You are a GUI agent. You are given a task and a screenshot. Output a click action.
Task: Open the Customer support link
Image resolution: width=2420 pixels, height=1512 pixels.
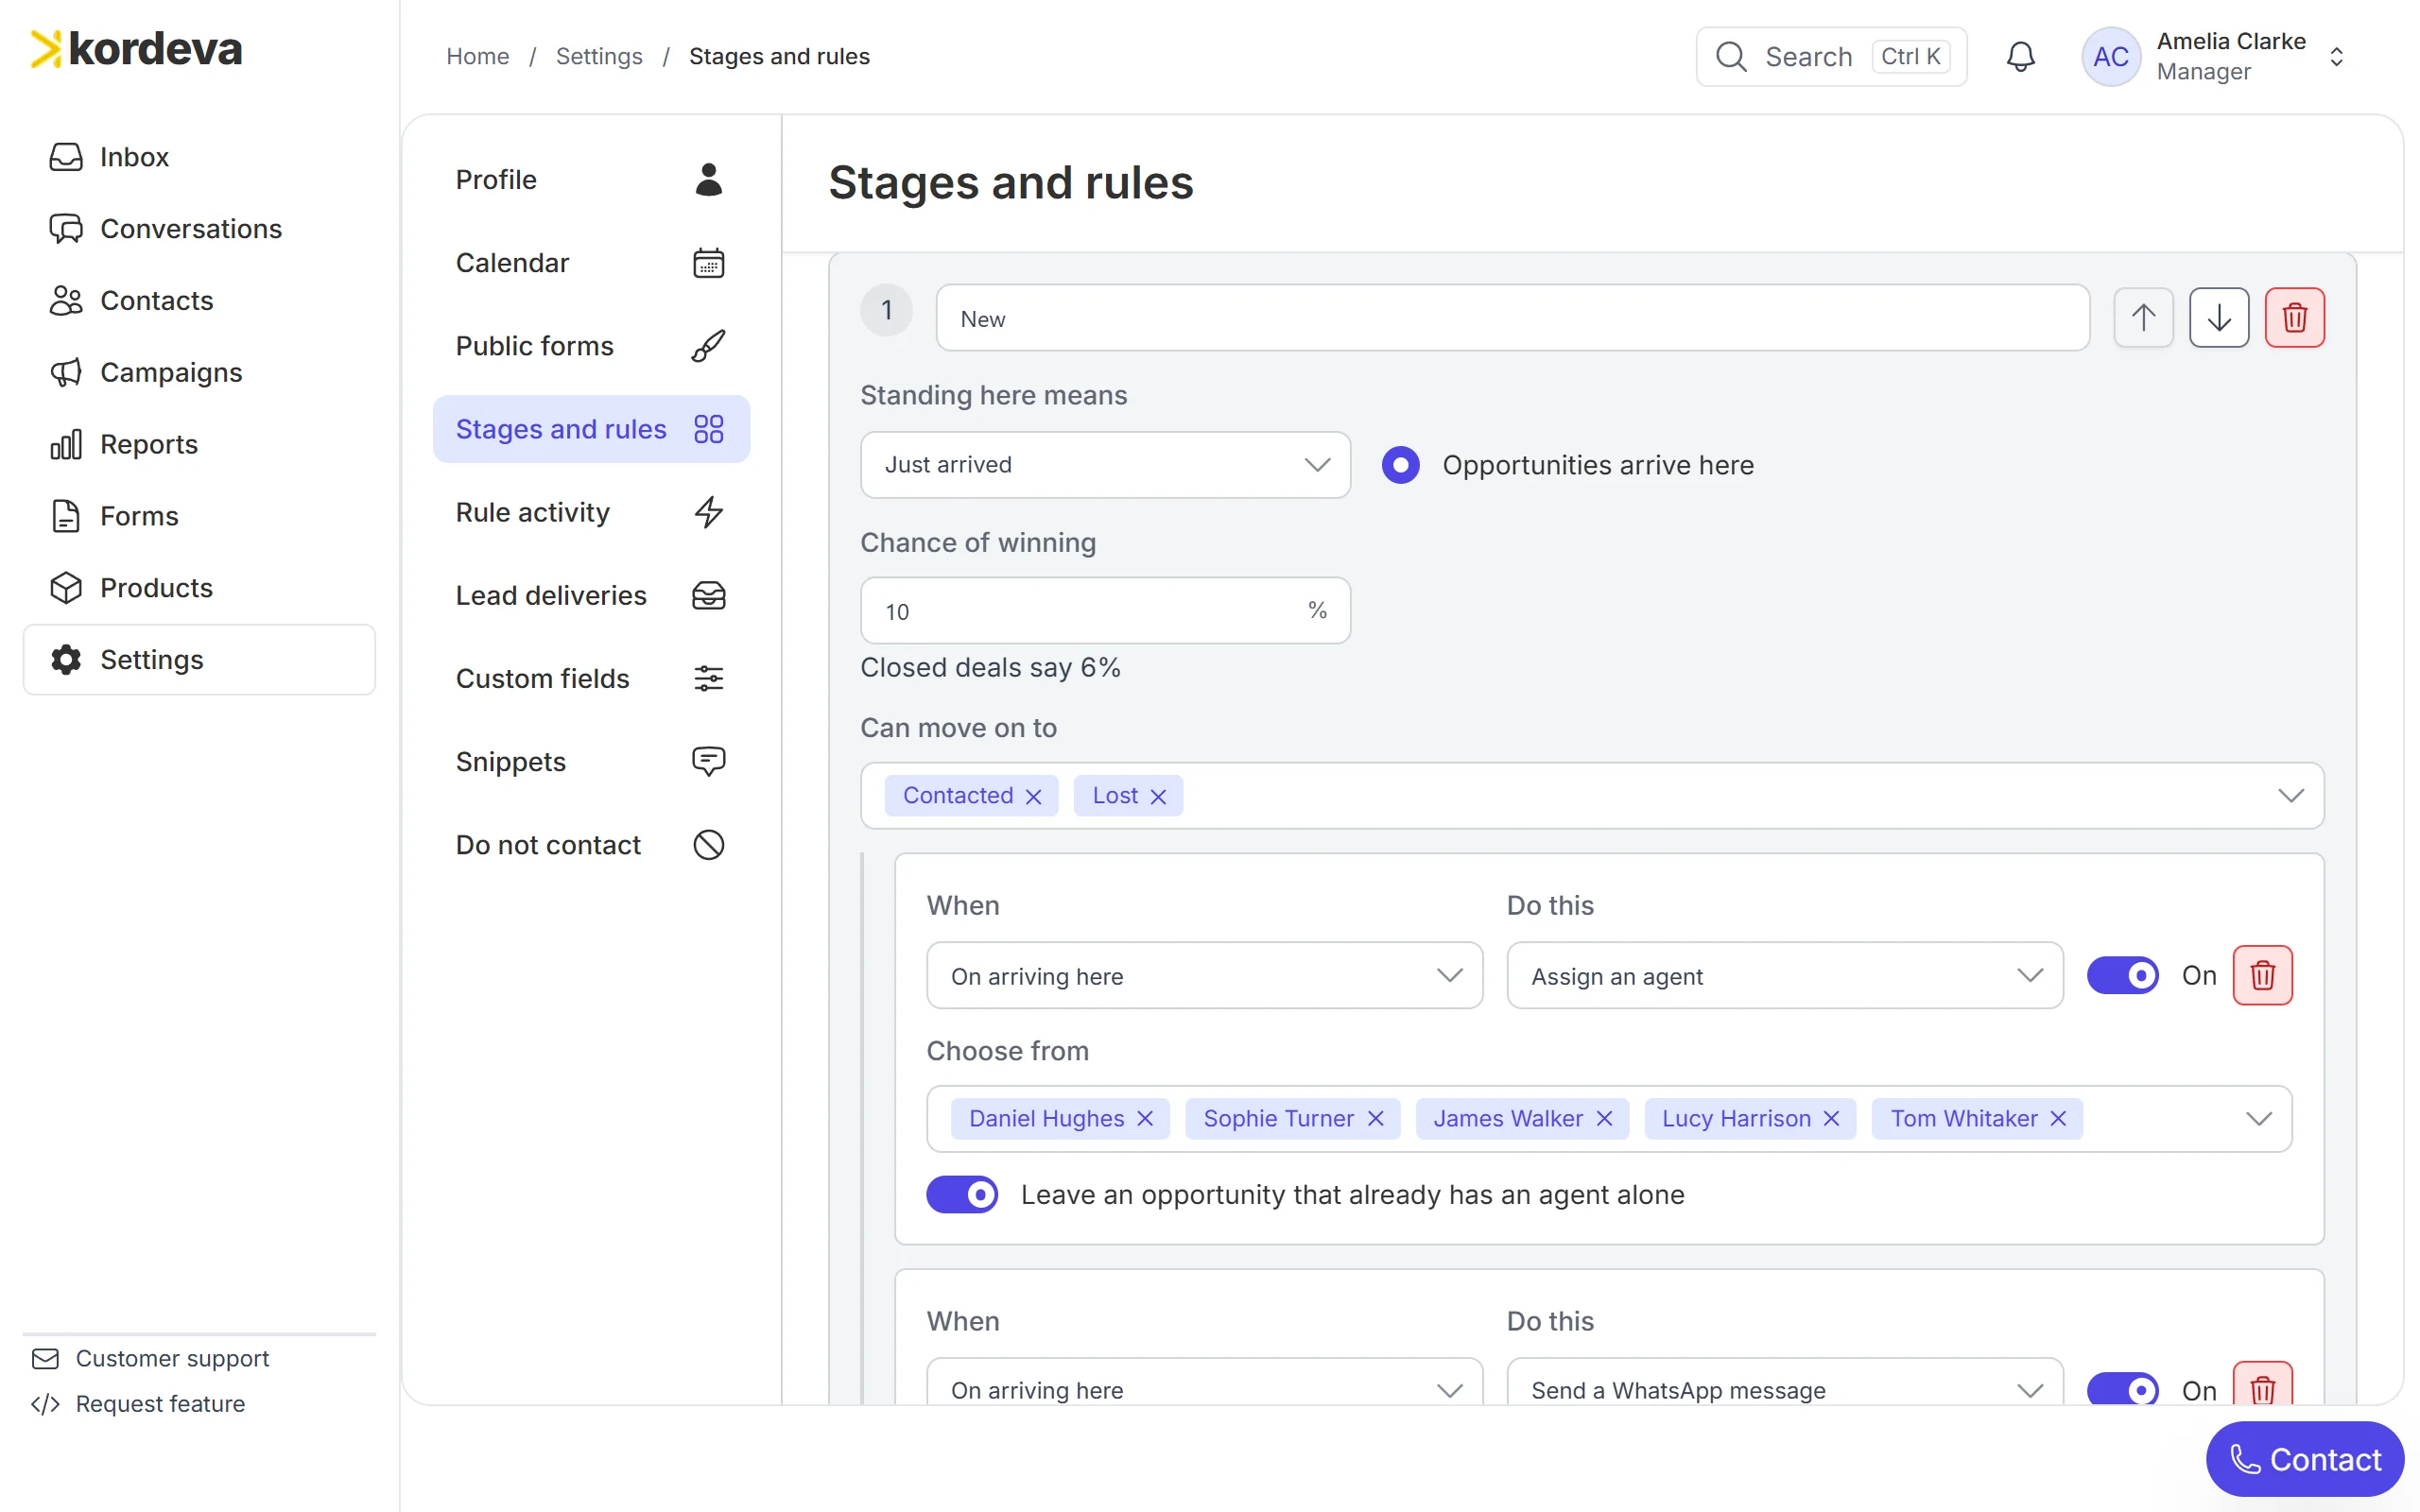(x=150, y=1359)
